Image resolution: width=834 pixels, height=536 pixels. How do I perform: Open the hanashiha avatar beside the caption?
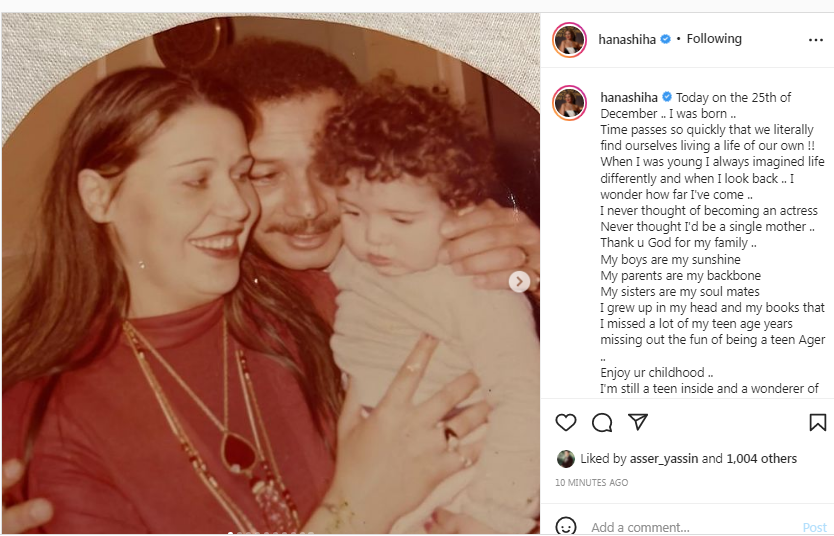point(569,103)
